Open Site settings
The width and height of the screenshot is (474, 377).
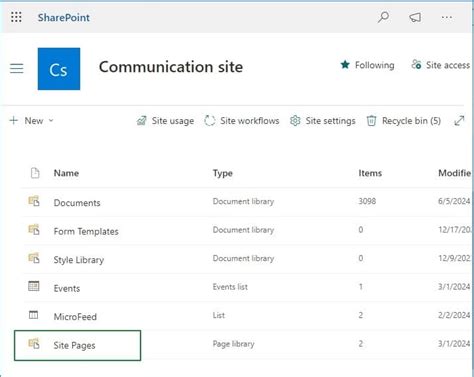pos(330,121)
